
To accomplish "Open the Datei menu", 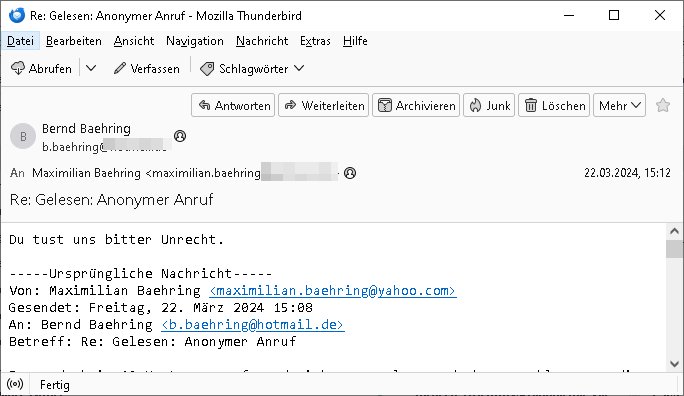I will point(21,41).
